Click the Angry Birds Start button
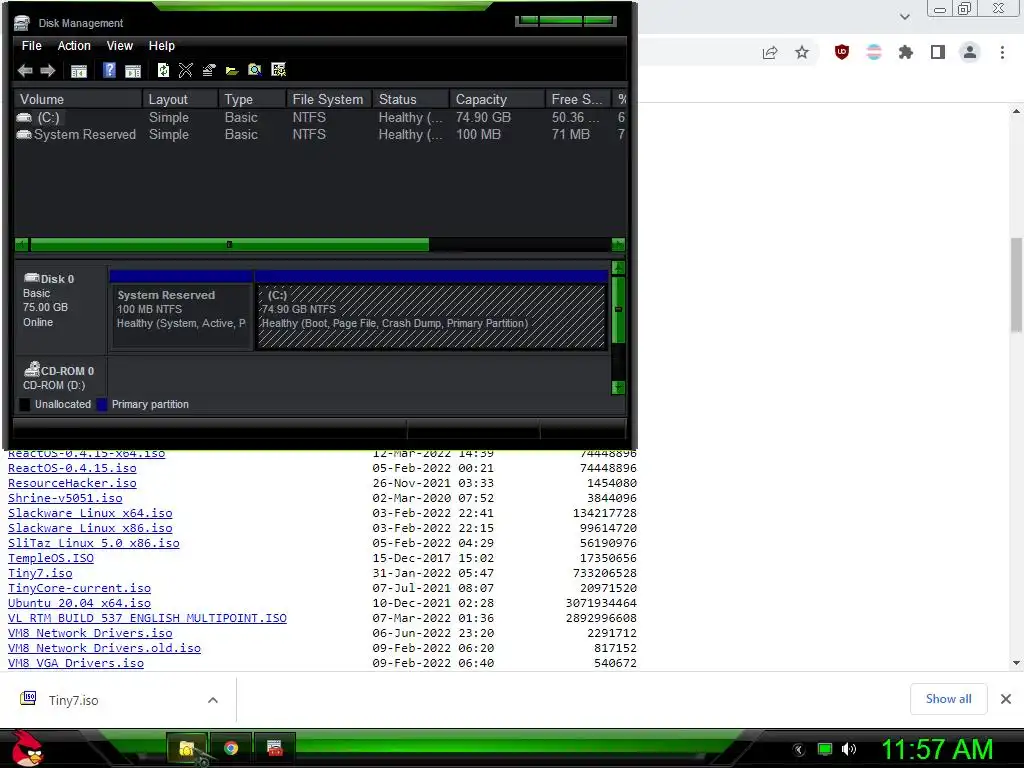This screenshot has height=768, width=1024. [27, 748]
